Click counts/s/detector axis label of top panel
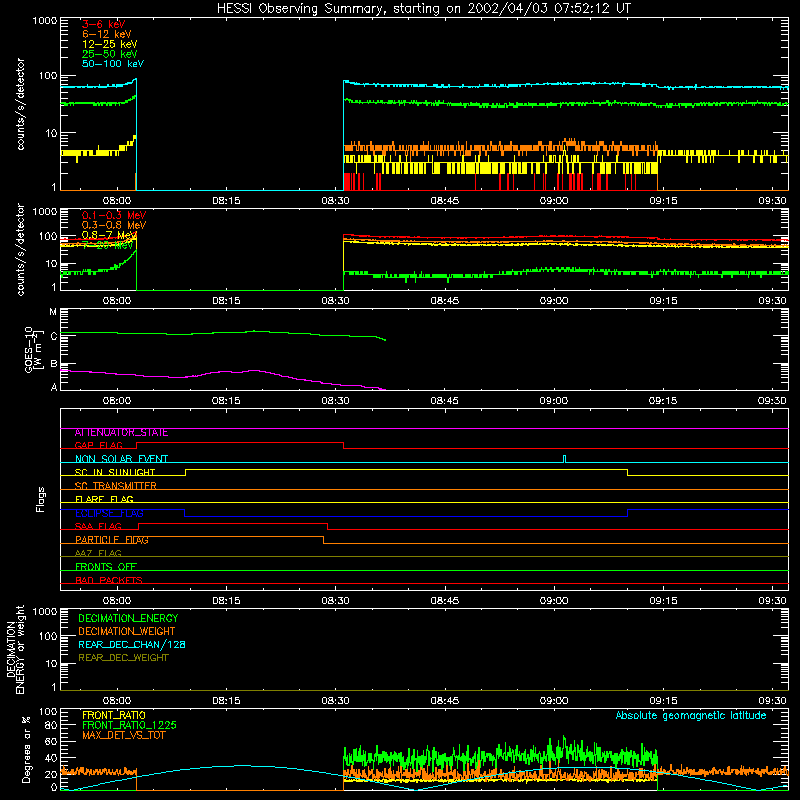This screenshot has height=800, width=800. pos(20,104)
